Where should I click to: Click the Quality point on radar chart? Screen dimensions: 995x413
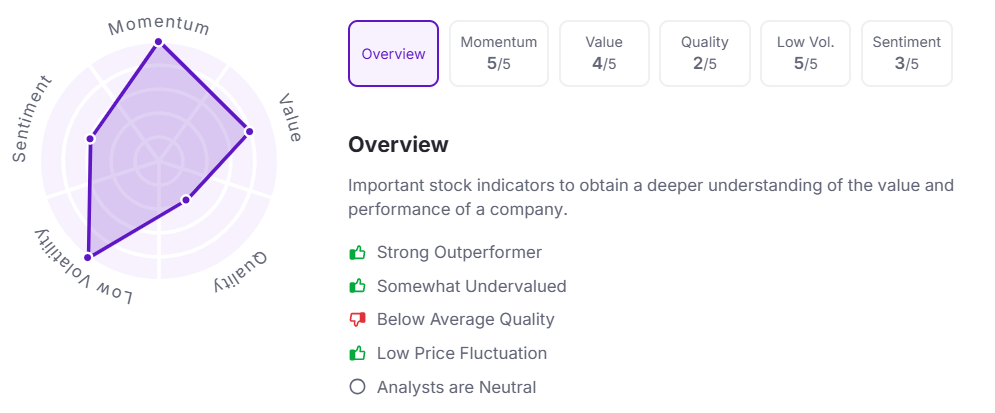click(x=185, y=201)
